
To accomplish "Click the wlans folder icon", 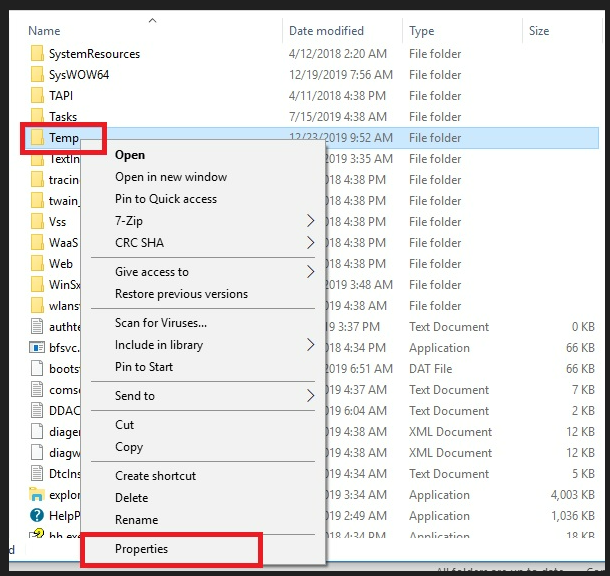I will [x=37, y=306].
